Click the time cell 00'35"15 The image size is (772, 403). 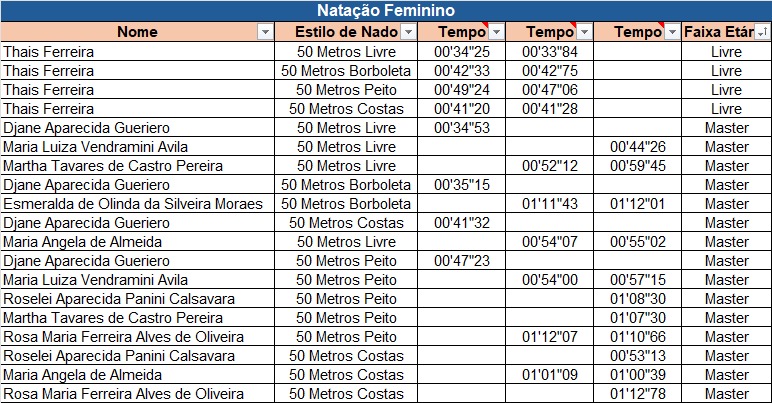(x=462, y=185)
